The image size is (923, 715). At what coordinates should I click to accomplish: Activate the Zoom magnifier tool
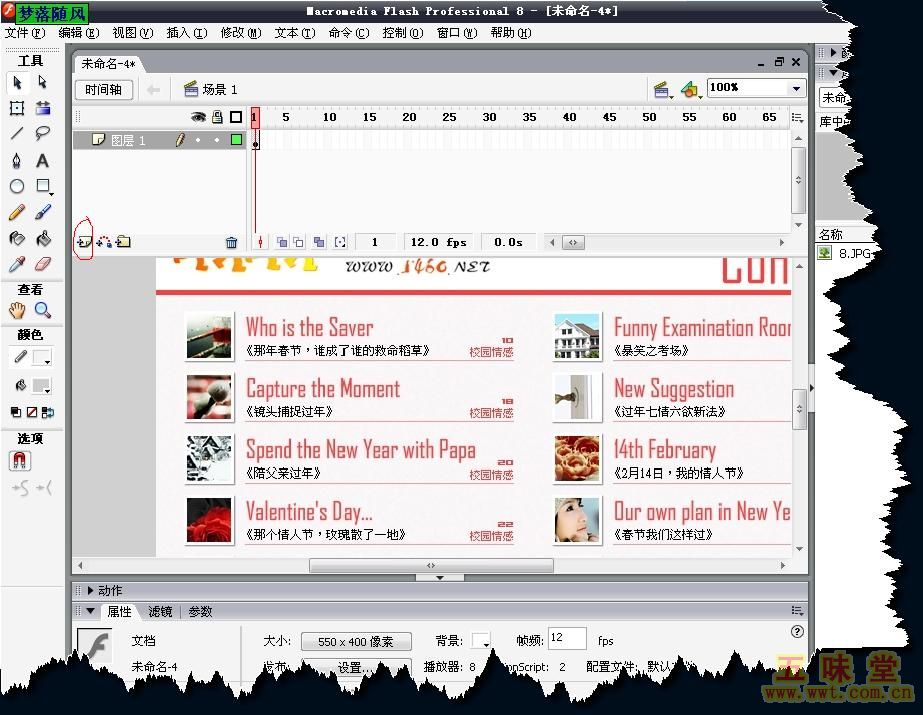coord(43,310)
